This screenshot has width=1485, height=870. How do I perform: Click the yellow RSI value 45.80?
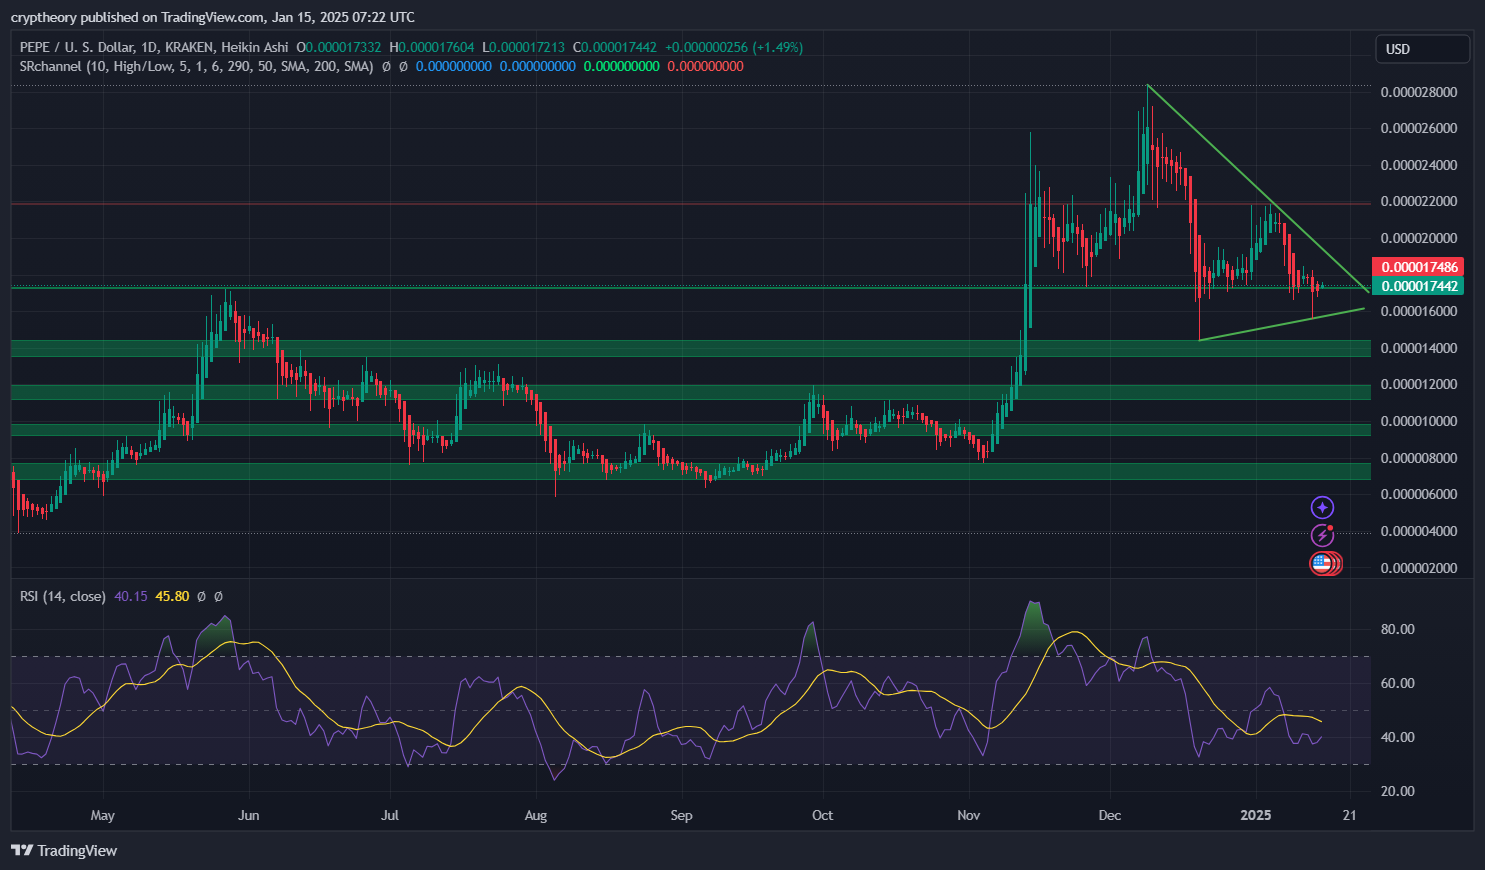coord(172,596)
